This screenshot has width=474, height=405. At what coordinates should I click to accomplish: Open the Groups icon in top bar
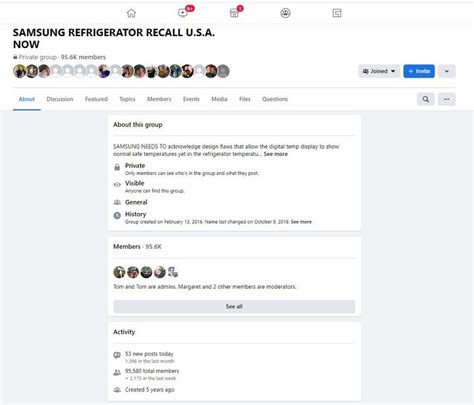pyautogui.click(x=285, y=13)
